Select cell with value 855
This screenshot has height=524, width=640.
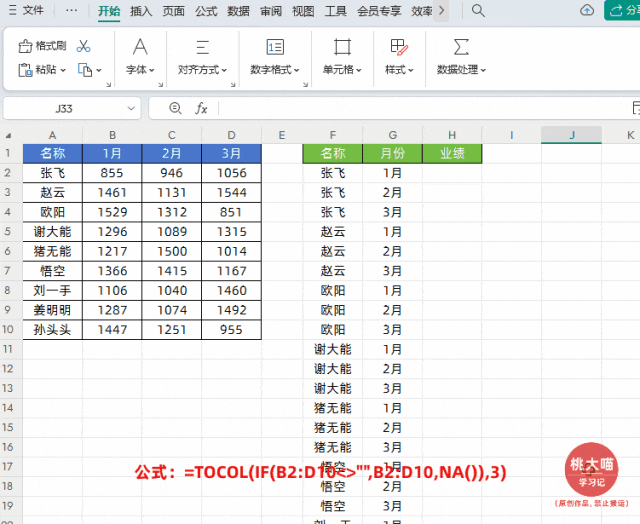click(112, 173)
